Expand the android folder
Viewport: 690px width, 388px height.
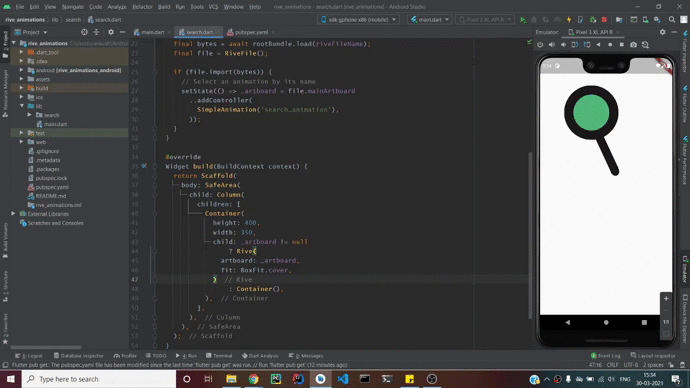click(x=22, y=70)
